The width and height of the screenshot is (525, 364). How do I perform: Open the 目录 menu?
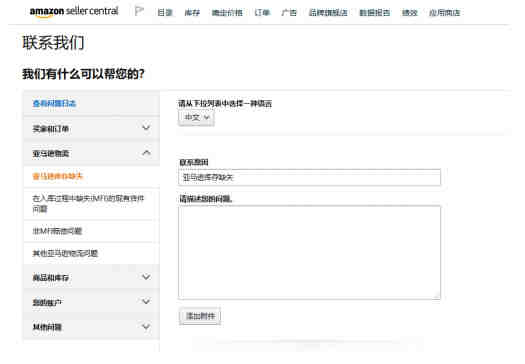click(x=165, y=13)
